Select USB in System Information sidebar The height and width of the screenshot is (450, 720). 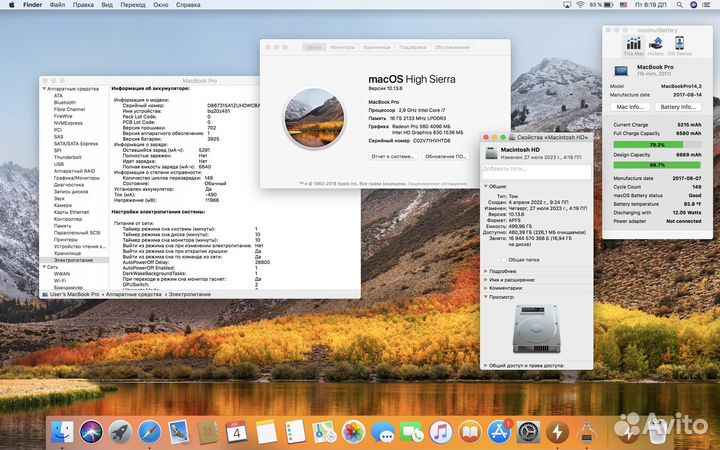(x=59, y=164)
